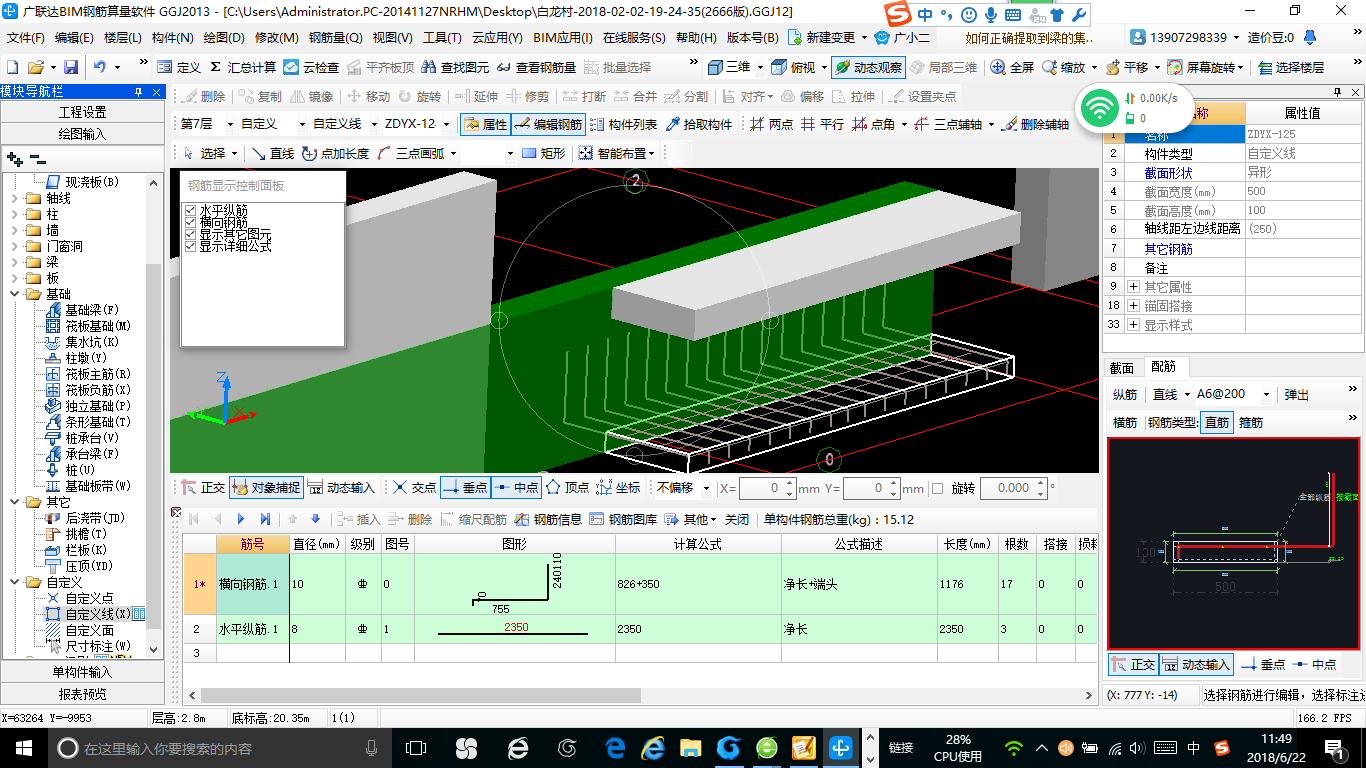Click the 报表预览 navigation button
The width and height of the screenshot is (1366, 768).
(82, 694)
